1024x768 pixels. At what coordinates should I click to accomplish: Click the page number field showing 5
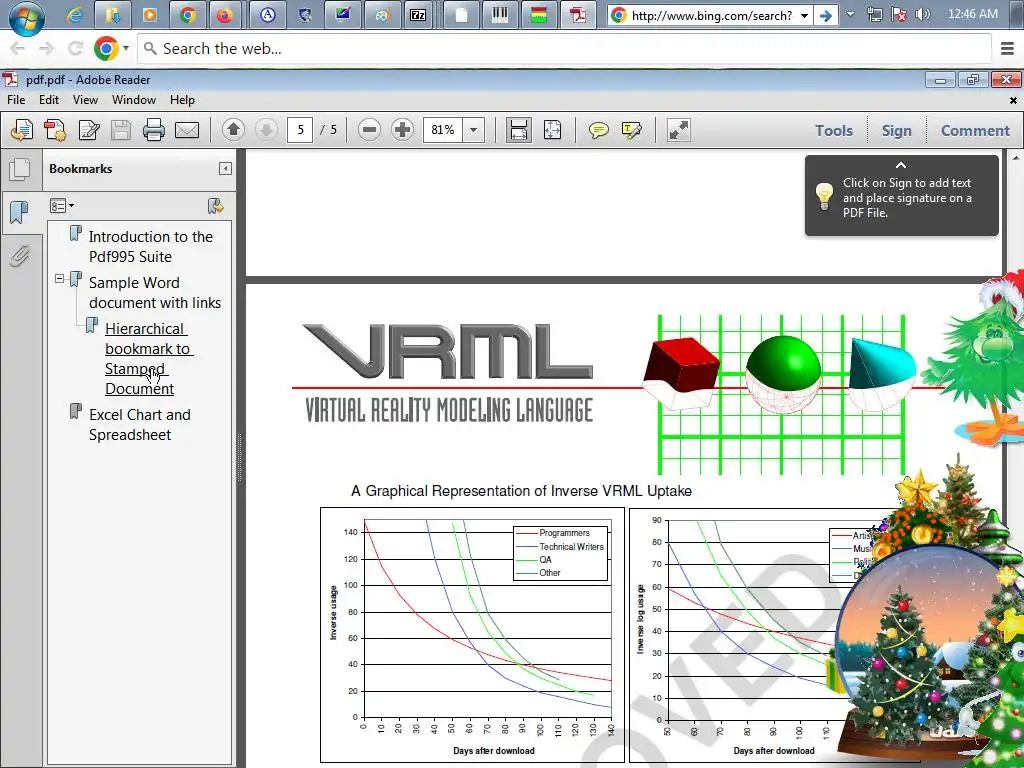pos(300,130)
